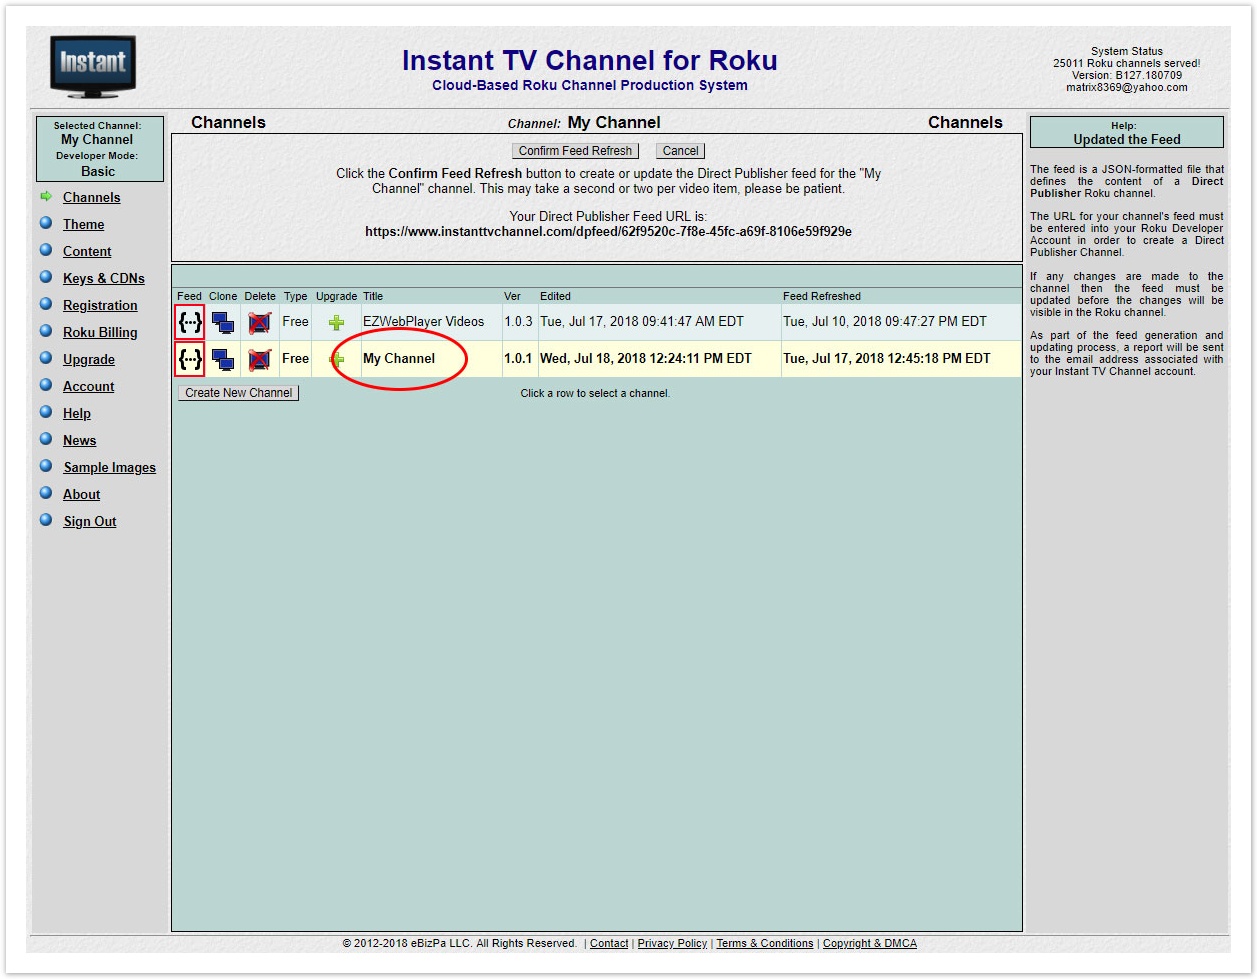
Task: Click the blue bullet beside Upgrade
Action: 46,358
